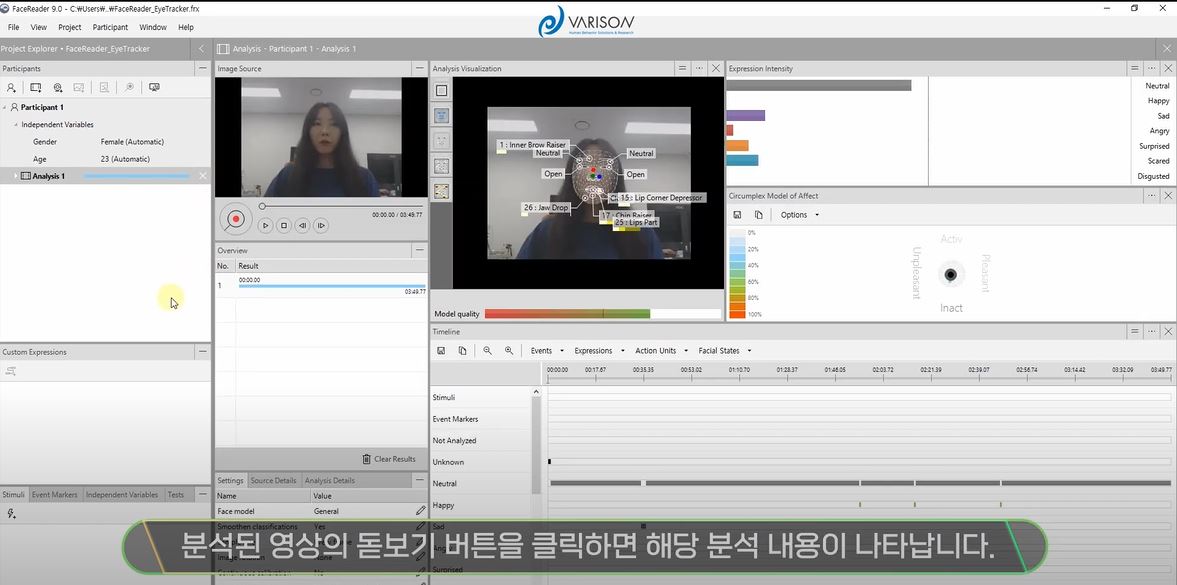Switch to the Analysis Details tab

[330, 481]
